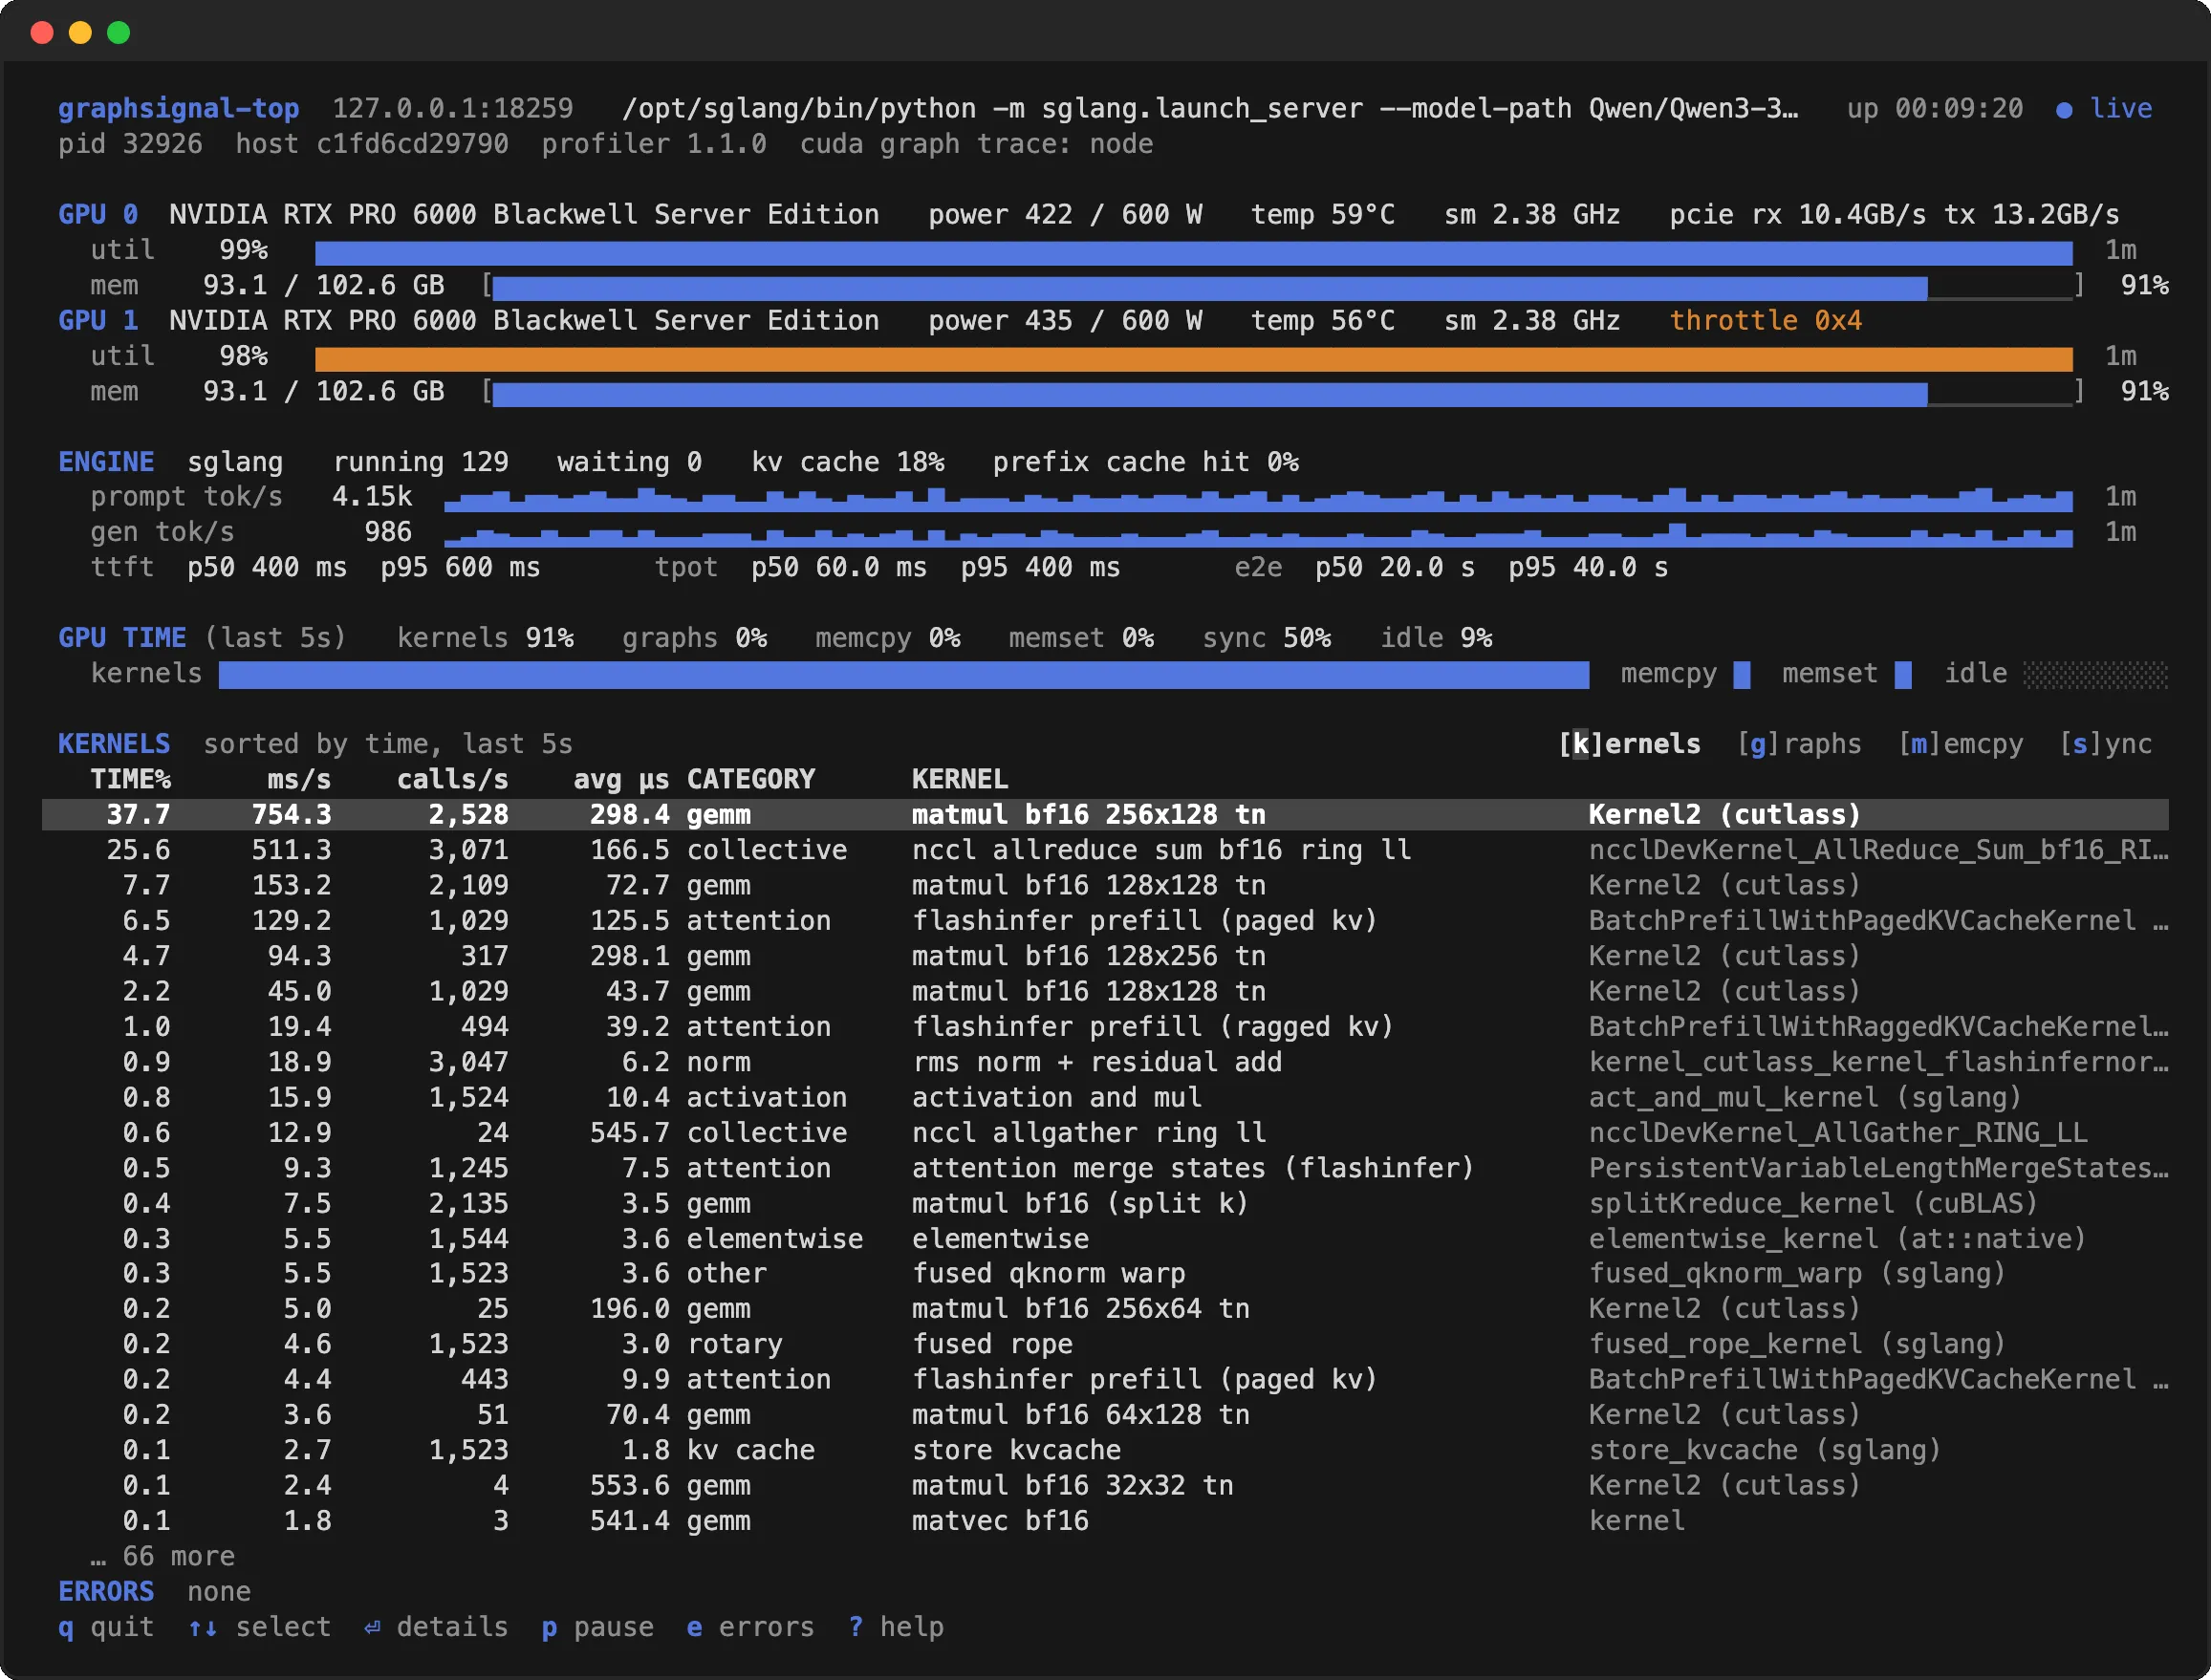
Task: Select the flashinfer prefill (ragged kv) row
Action: pos(1105,1026)
